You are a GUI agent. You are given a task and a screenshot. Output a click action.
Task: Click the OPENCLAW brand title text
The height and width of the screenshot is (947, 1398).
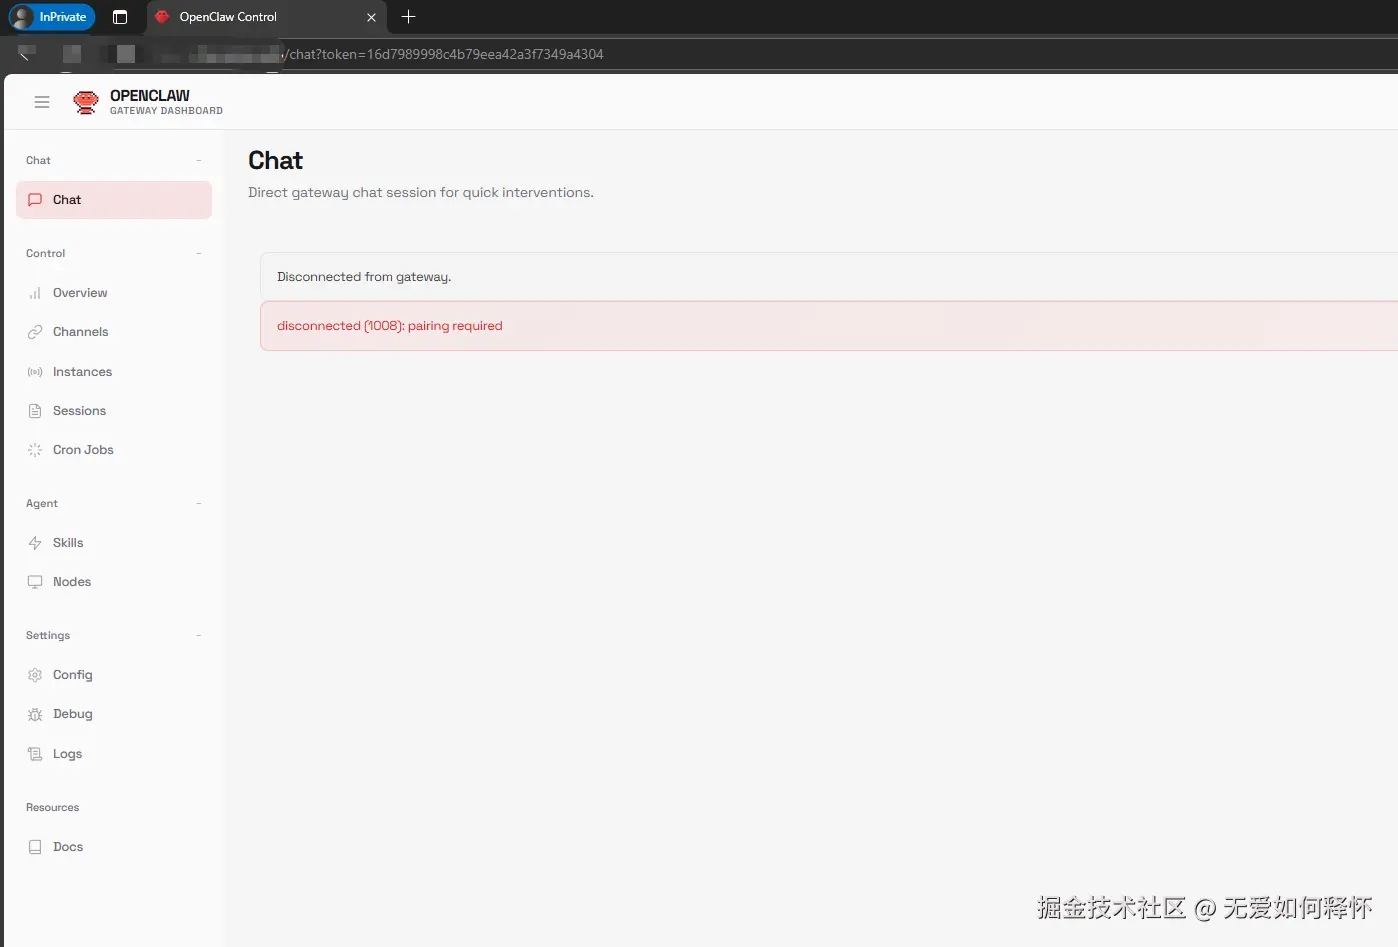click(x=150, y=96)
